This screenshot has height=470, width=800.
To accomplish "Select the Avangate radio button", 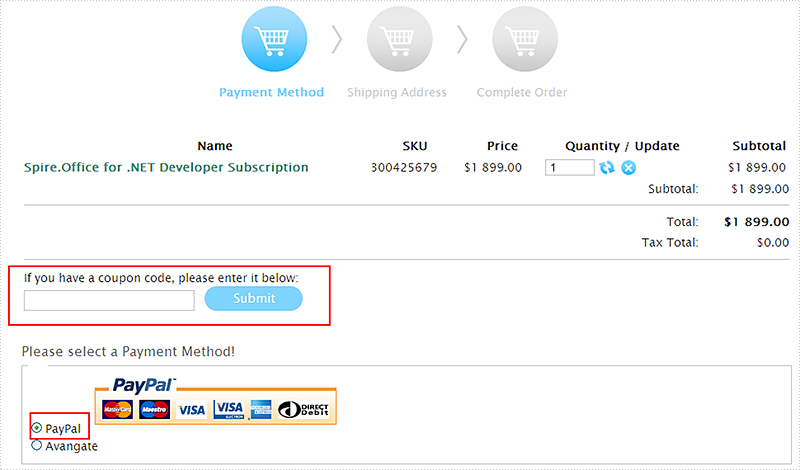I will (x=37, y=446).
